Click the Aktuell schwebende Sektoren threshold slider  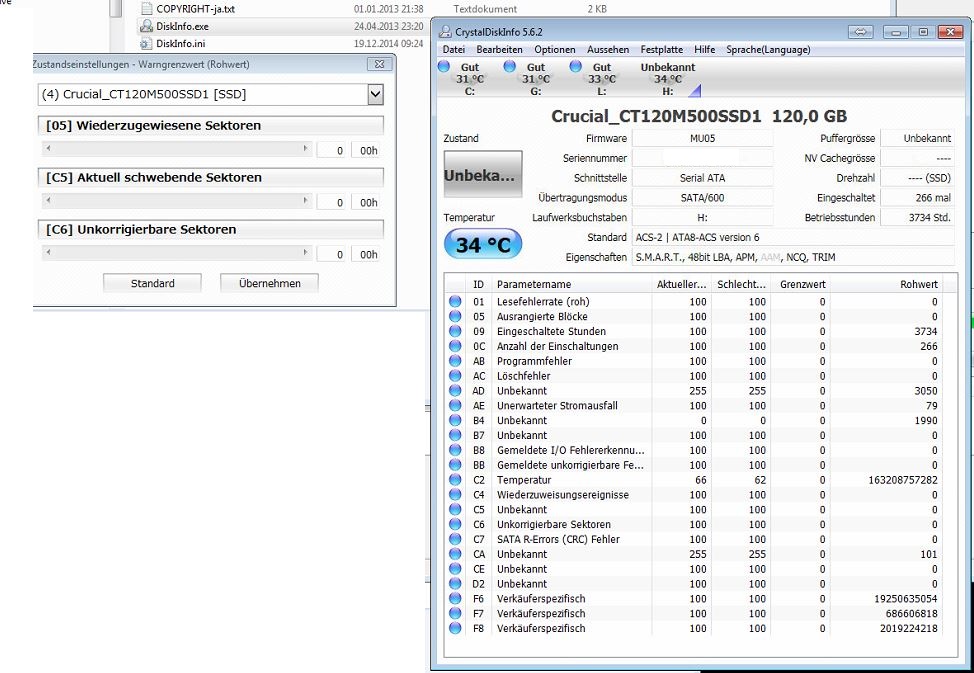[x=177, y=201]
